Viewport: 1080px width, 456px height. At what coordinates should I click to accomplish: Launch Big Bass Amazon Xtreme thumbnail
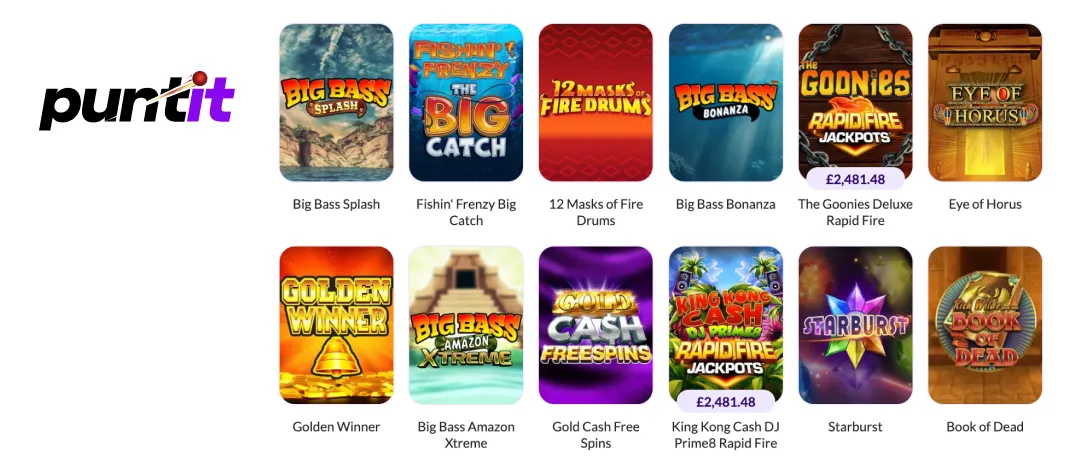(x=466, y=325)
